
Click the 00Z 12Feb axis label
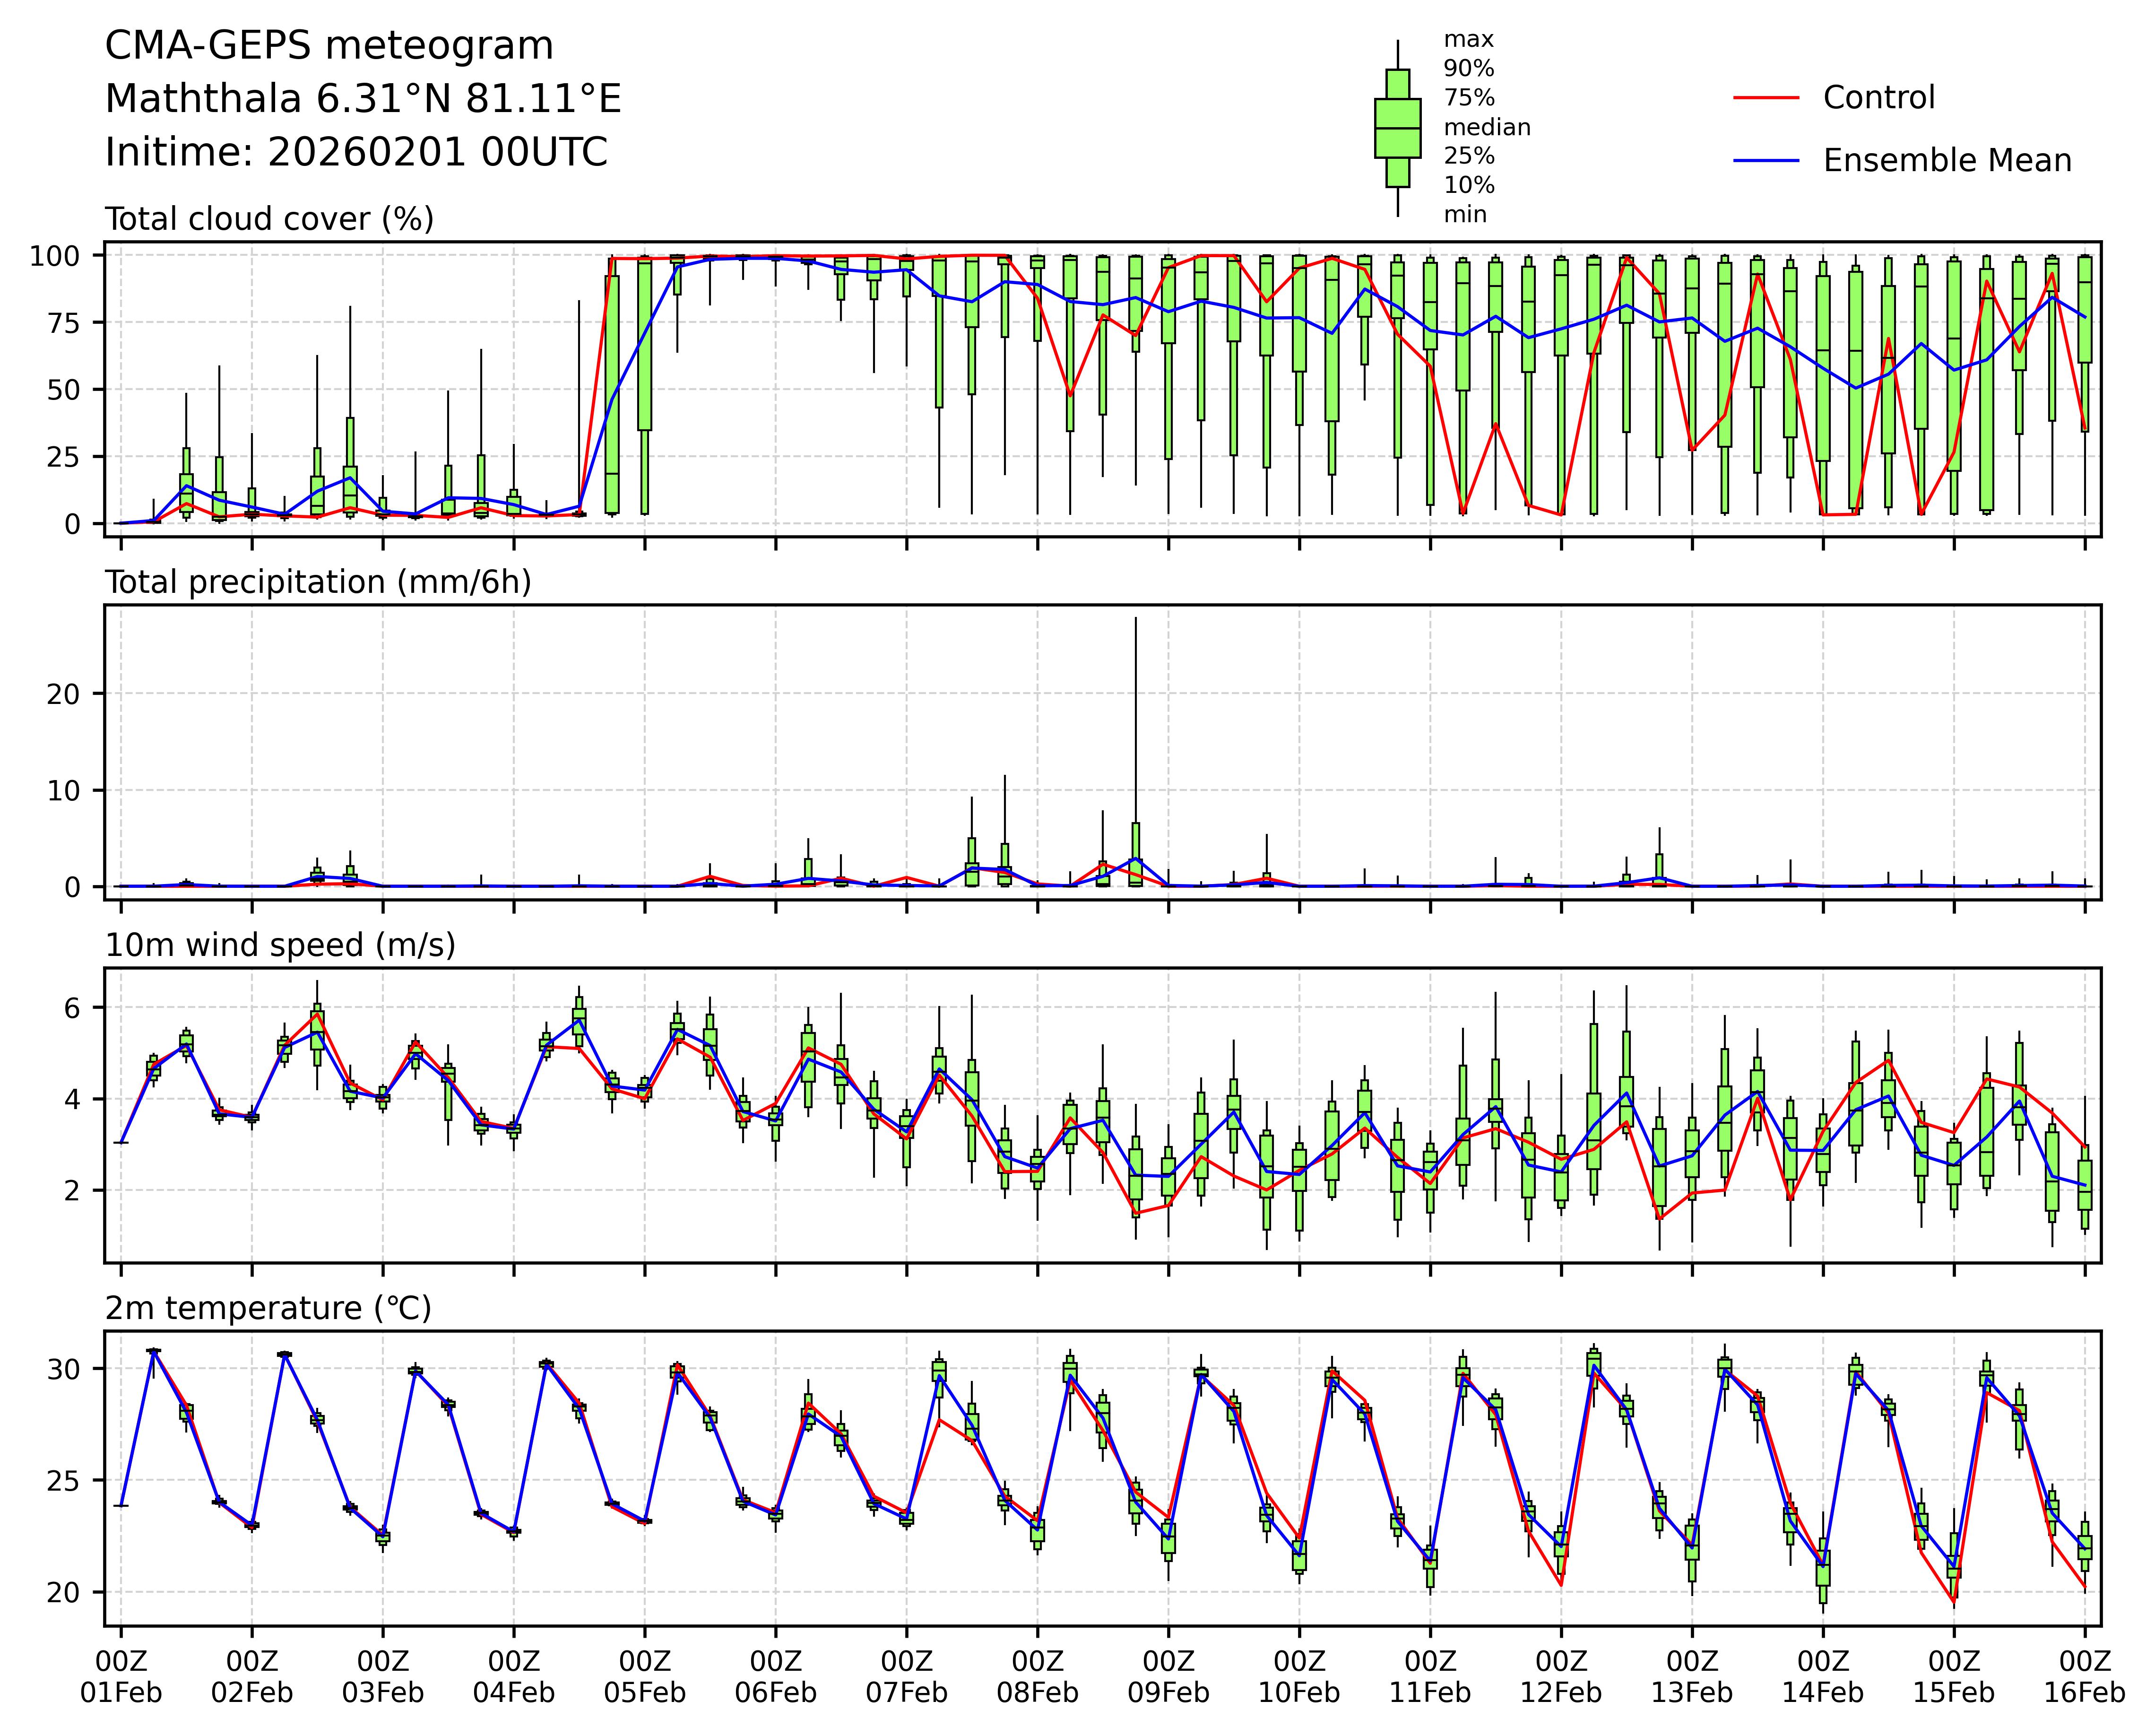pyautogui.click(x=1561, y=1677)
